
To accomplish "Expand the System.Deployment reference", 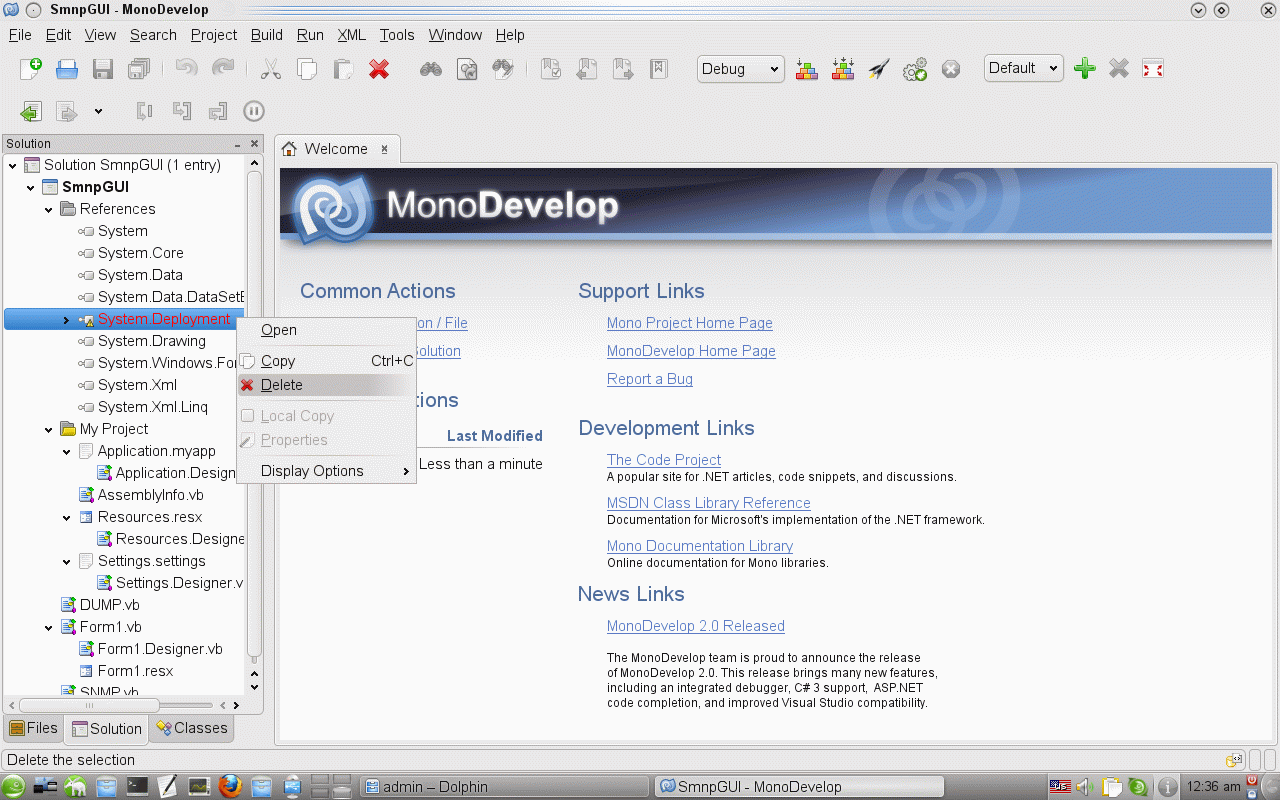I will point(67,320).
